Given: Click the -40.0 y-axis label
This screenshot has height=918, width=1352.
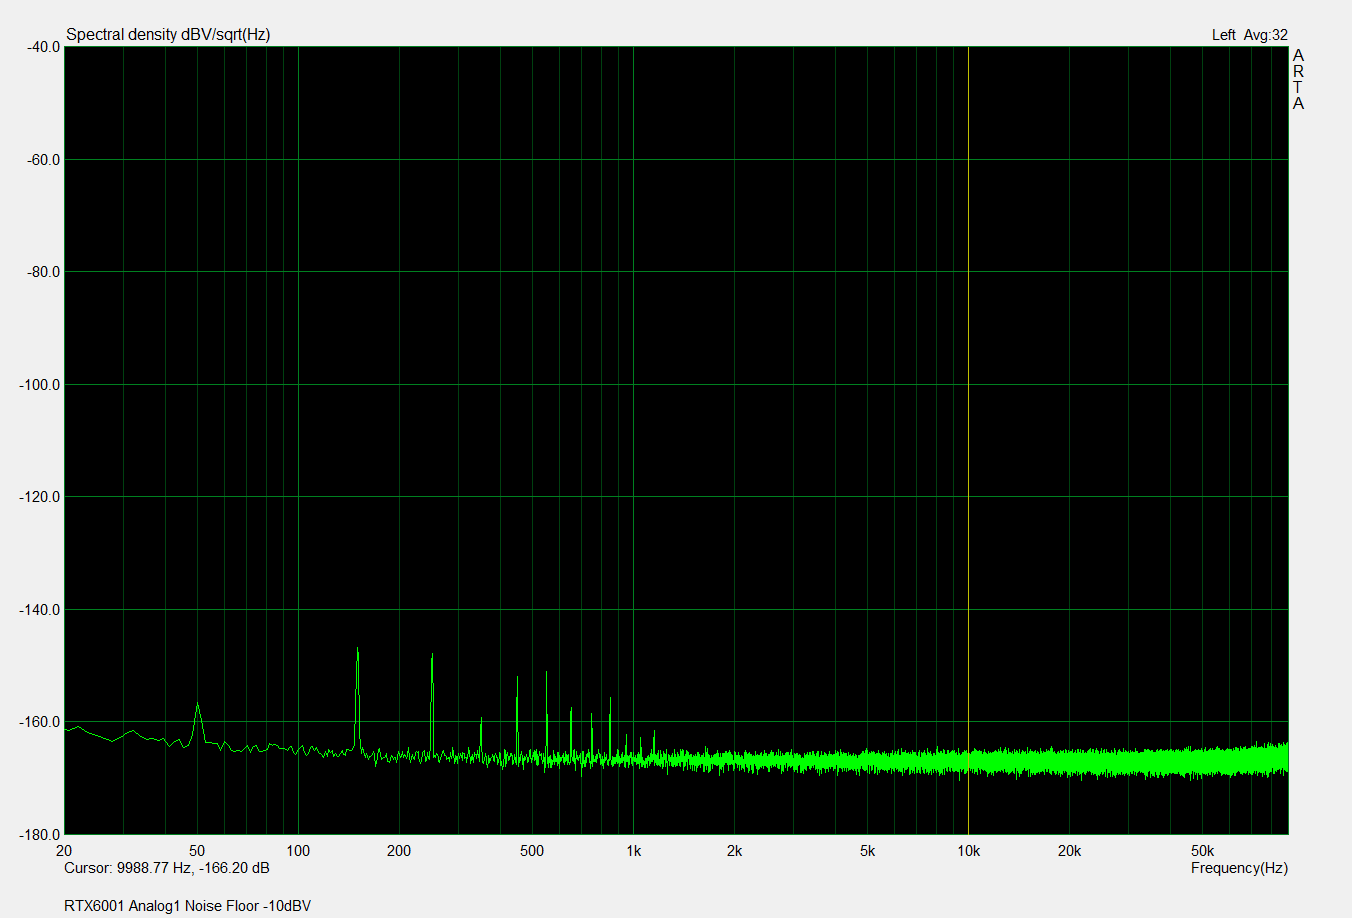Looking at the screenshot, I should 43,47.
